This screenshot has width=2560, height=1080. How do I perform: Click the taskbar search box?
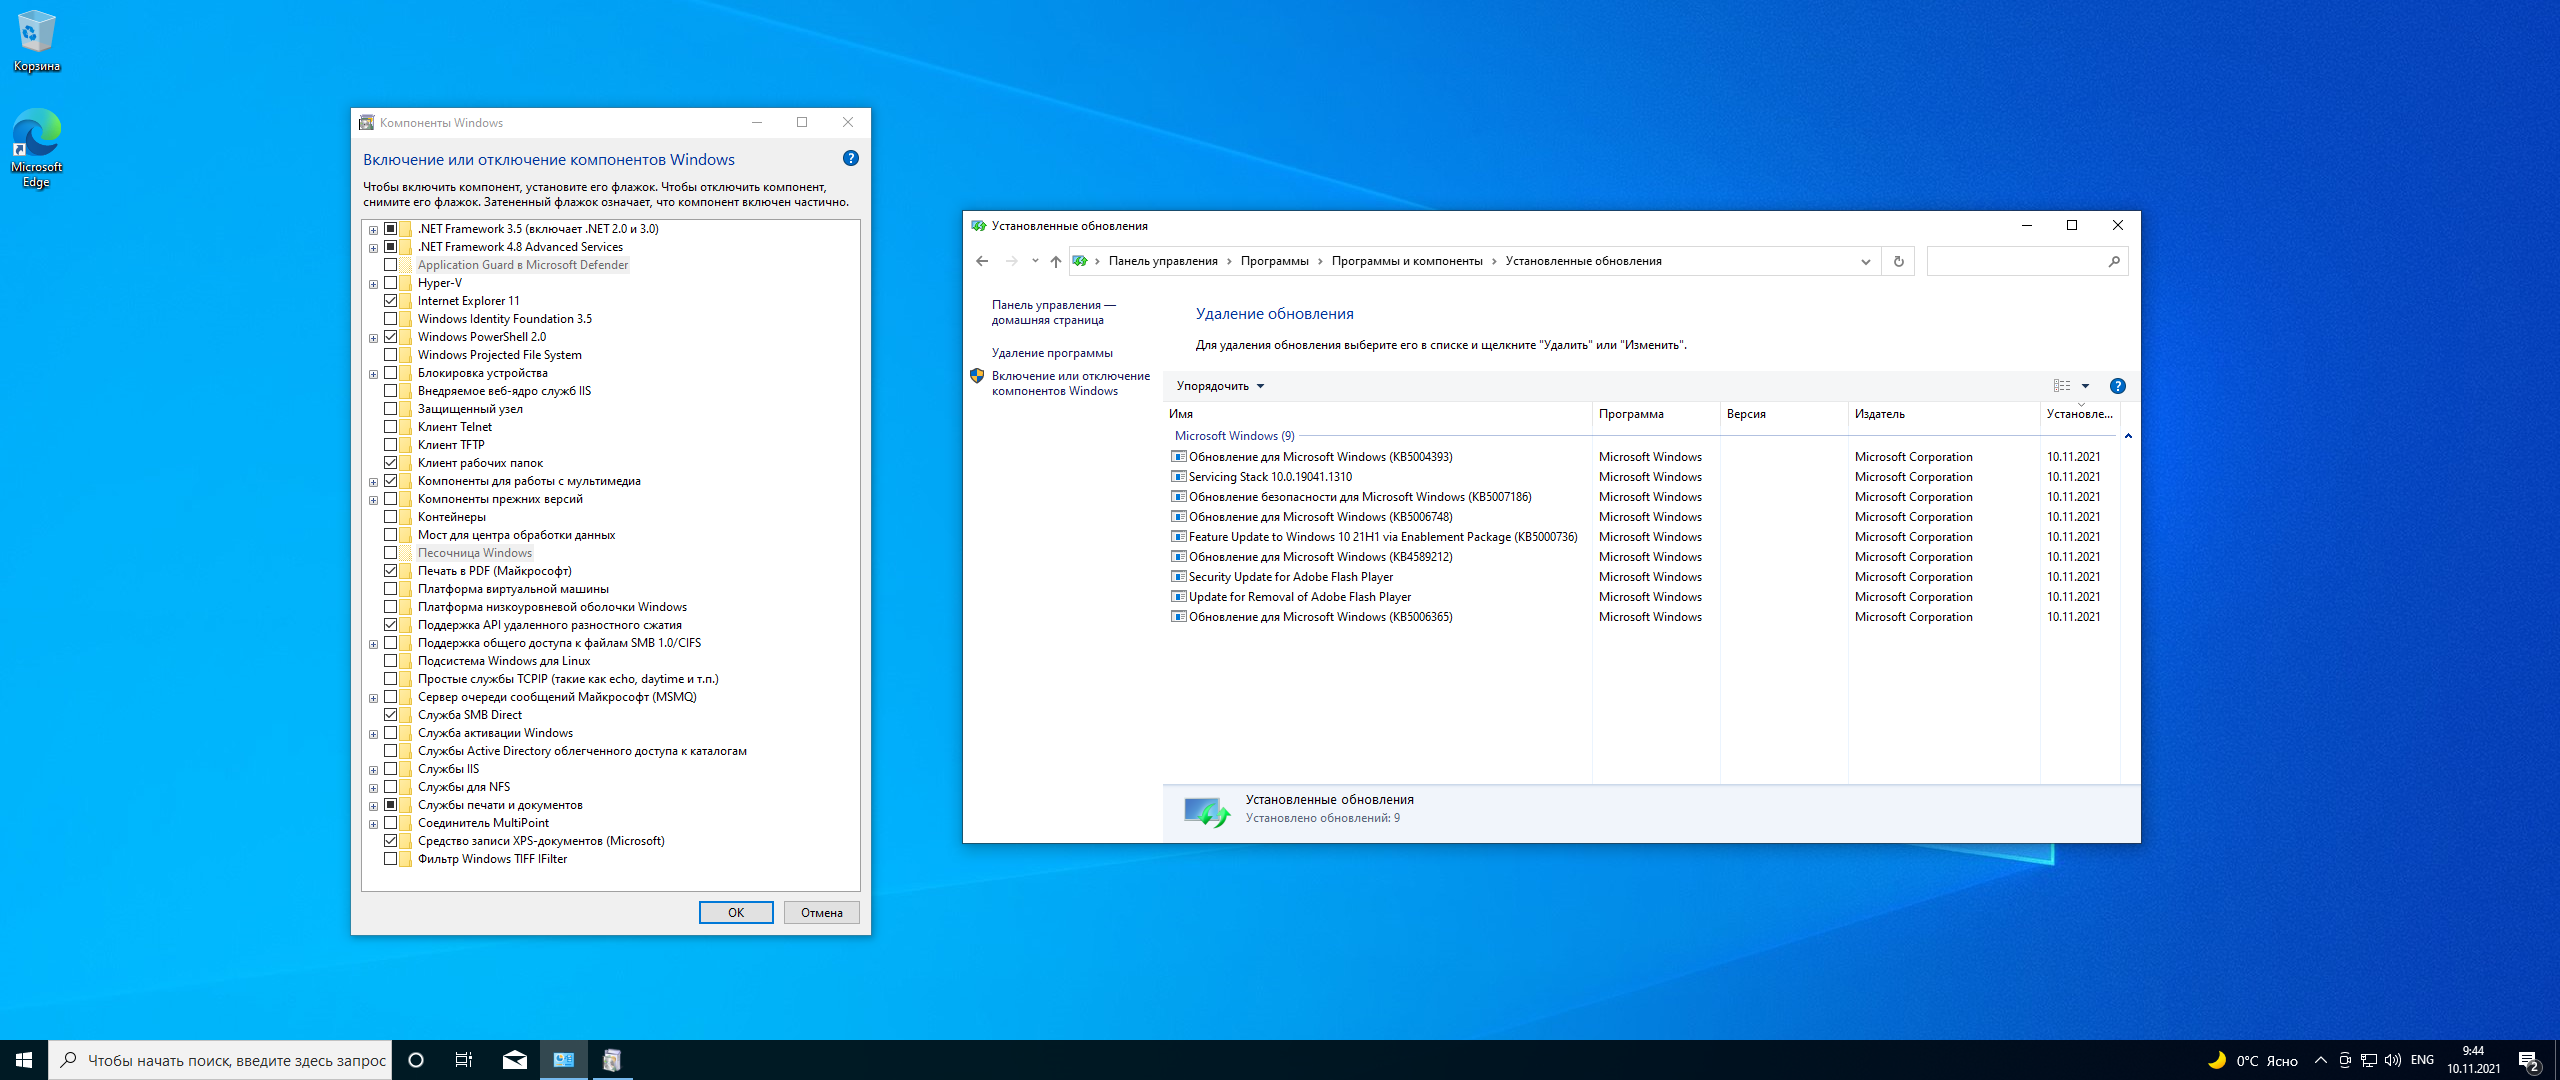point(220,1060)
